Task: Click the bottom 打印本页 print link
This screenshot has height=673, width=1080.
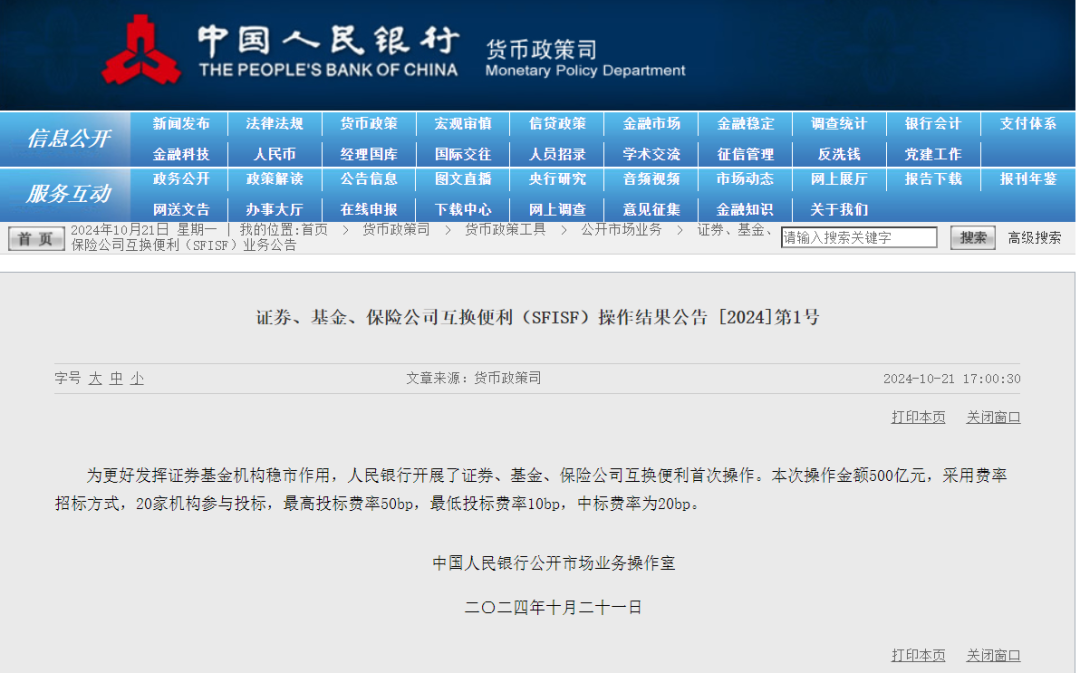Action: 918,655
